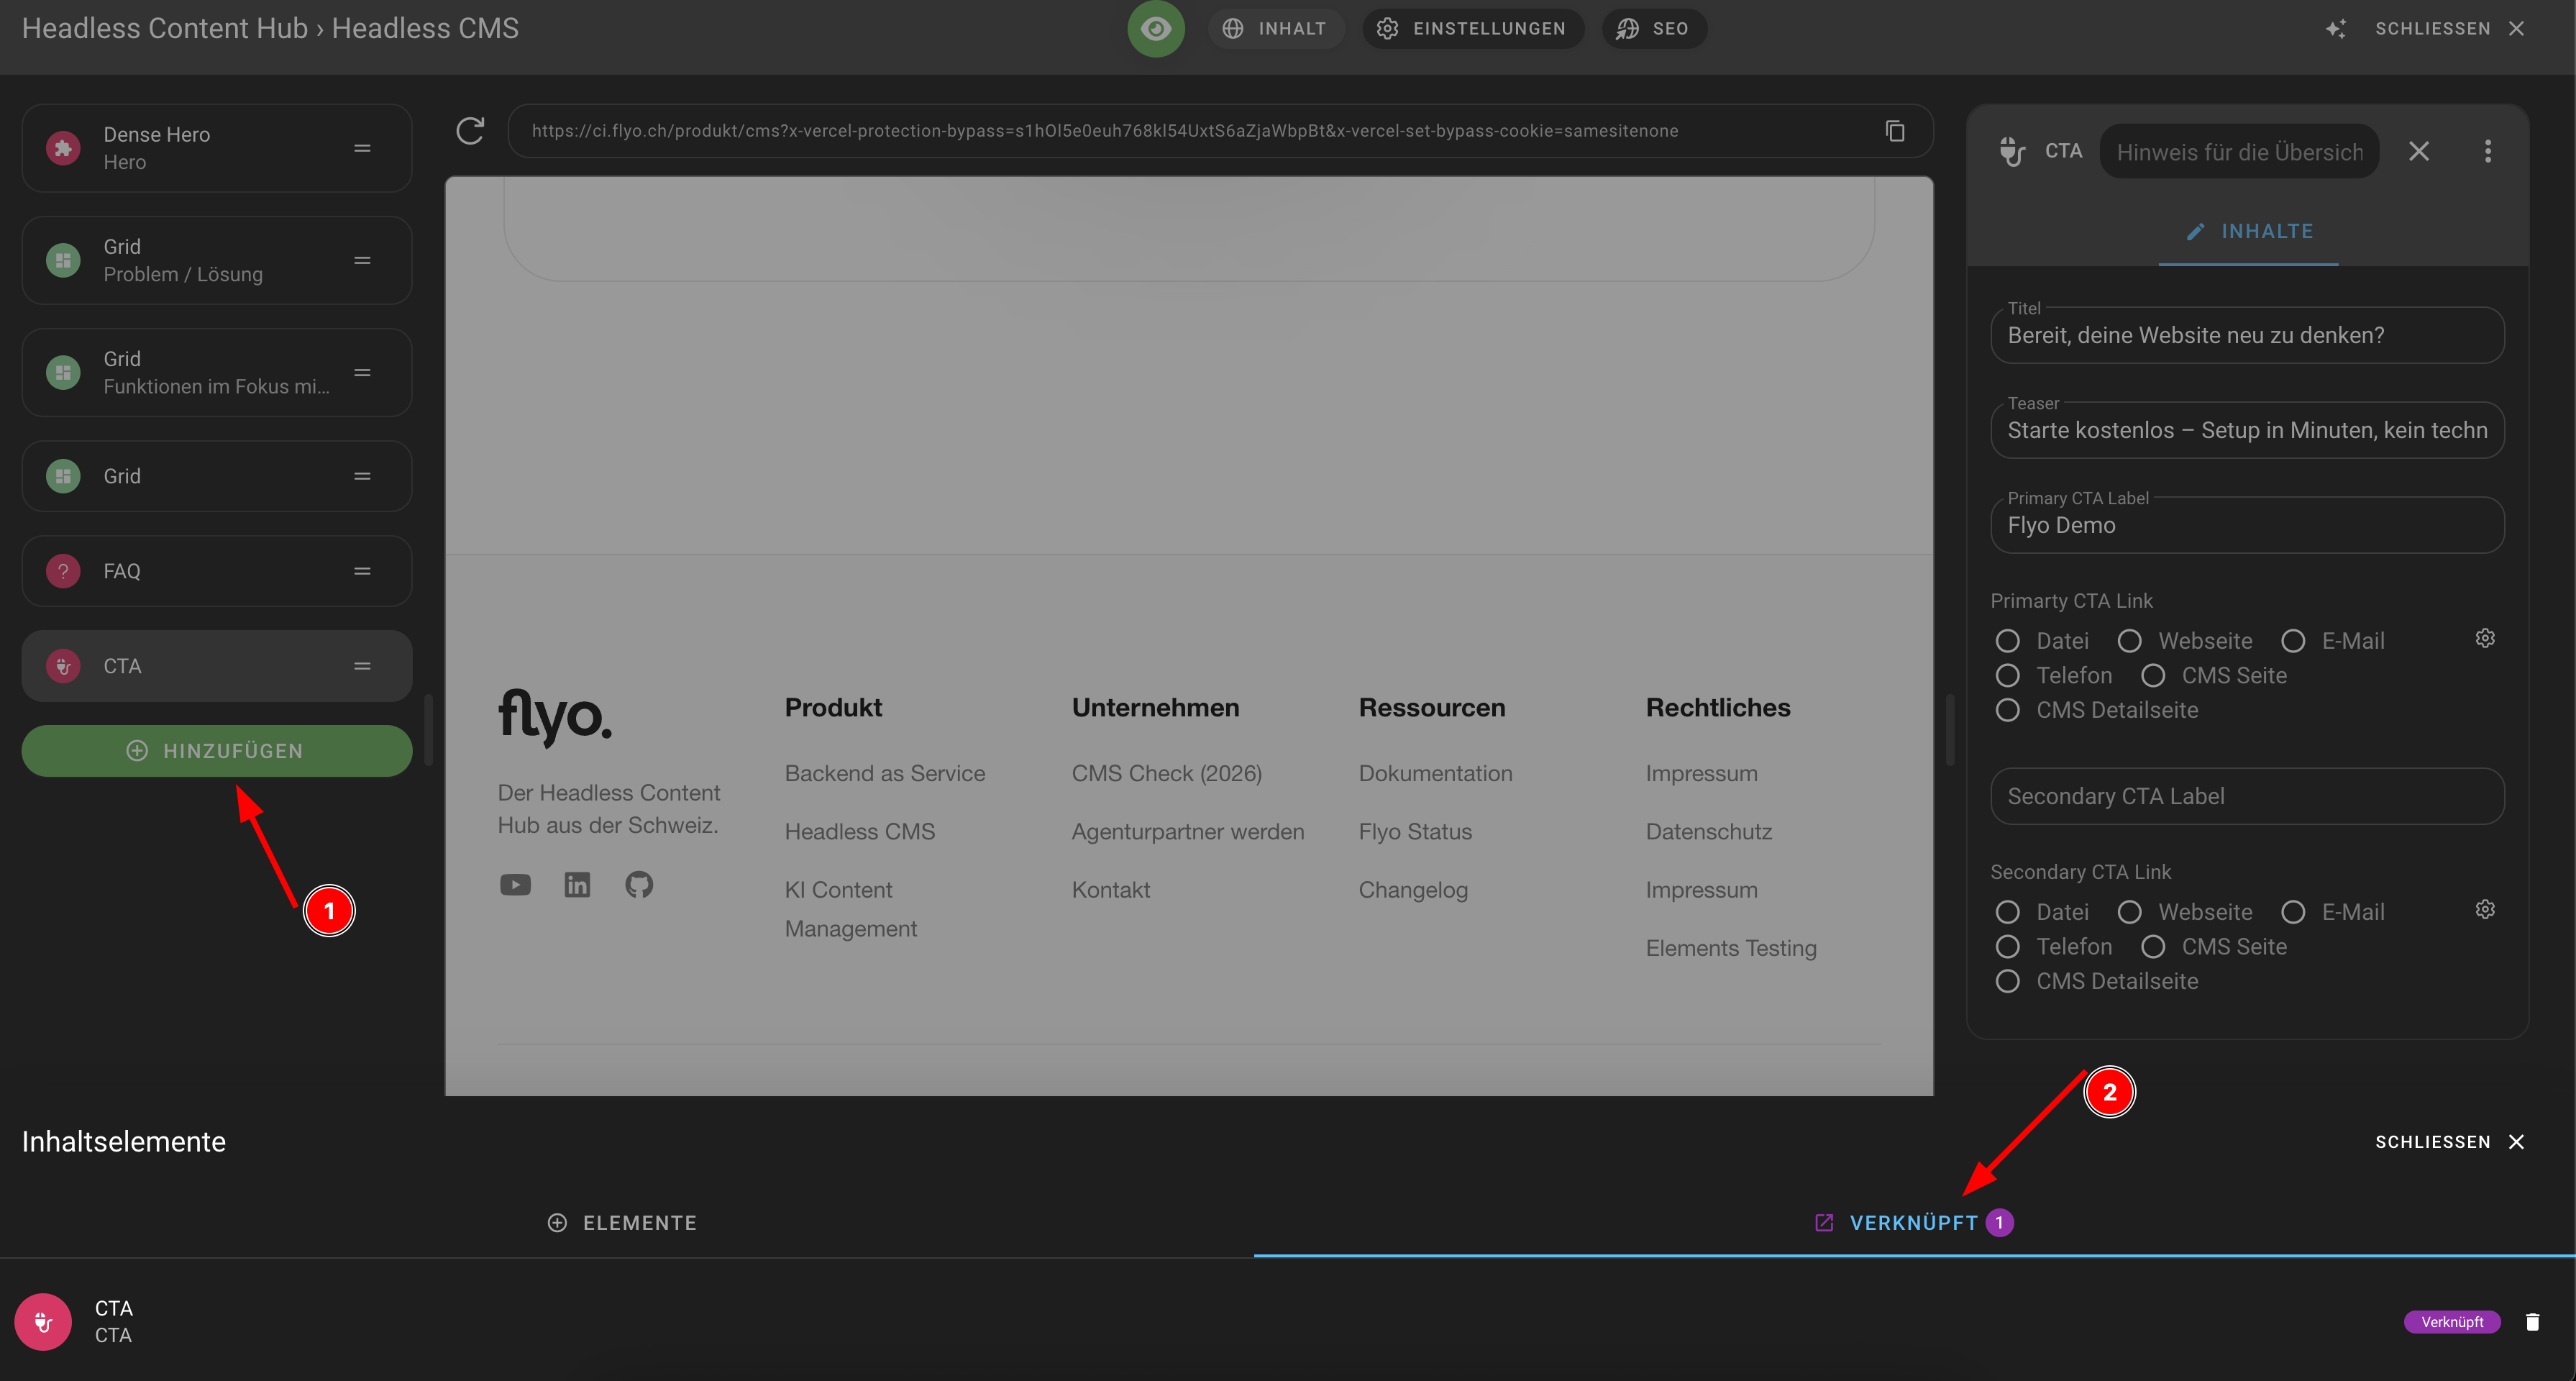2576x1381 pixels.
Task: Click the HINZUFÜGEN button in the sidebar
Action: pyautogui.click(x=217, y=750)
